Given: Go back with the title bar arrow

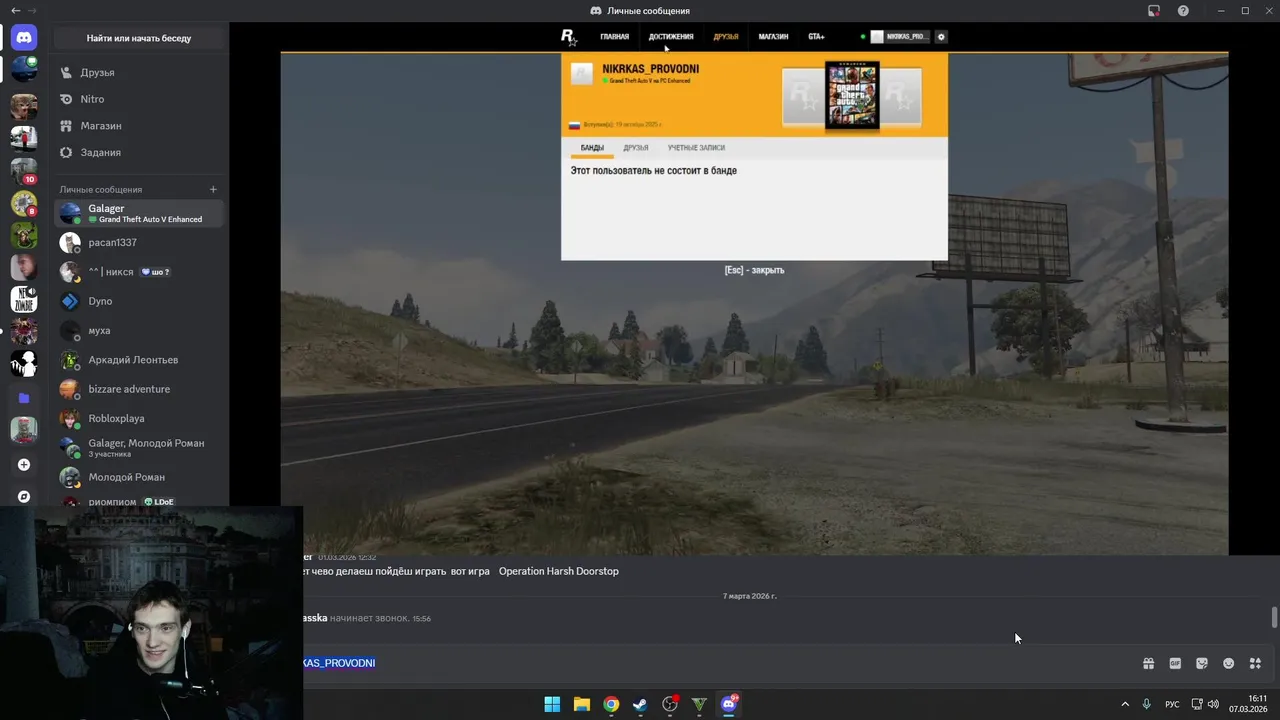Looking at the screenshot, I should click(x=15, y=11).
